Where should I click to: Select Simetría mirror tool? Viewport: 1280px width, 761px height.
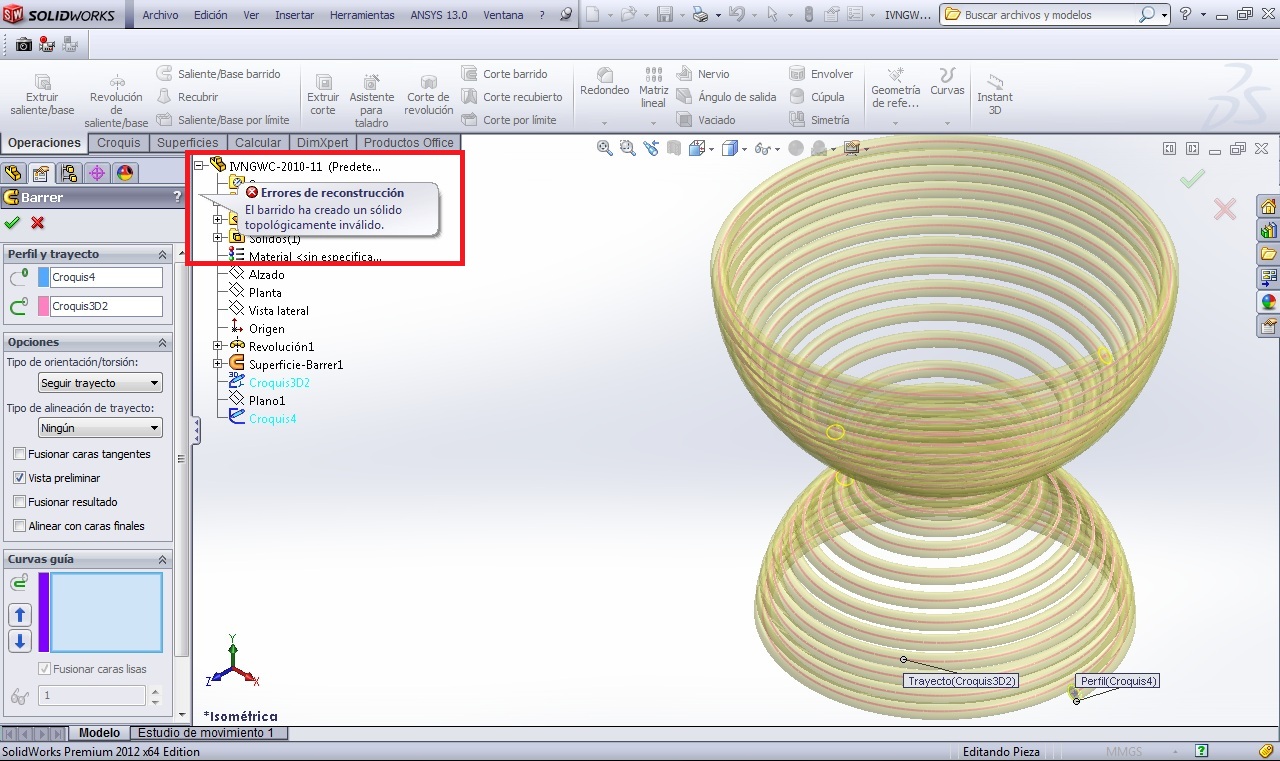[x=819, y=120]
